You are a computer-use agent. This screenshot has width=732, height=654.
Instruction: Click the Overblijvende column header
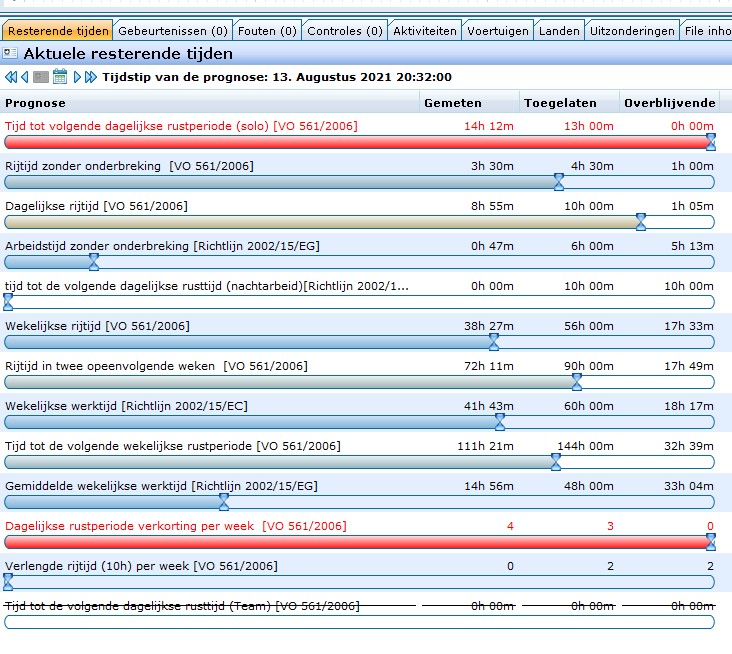[669, 103]
